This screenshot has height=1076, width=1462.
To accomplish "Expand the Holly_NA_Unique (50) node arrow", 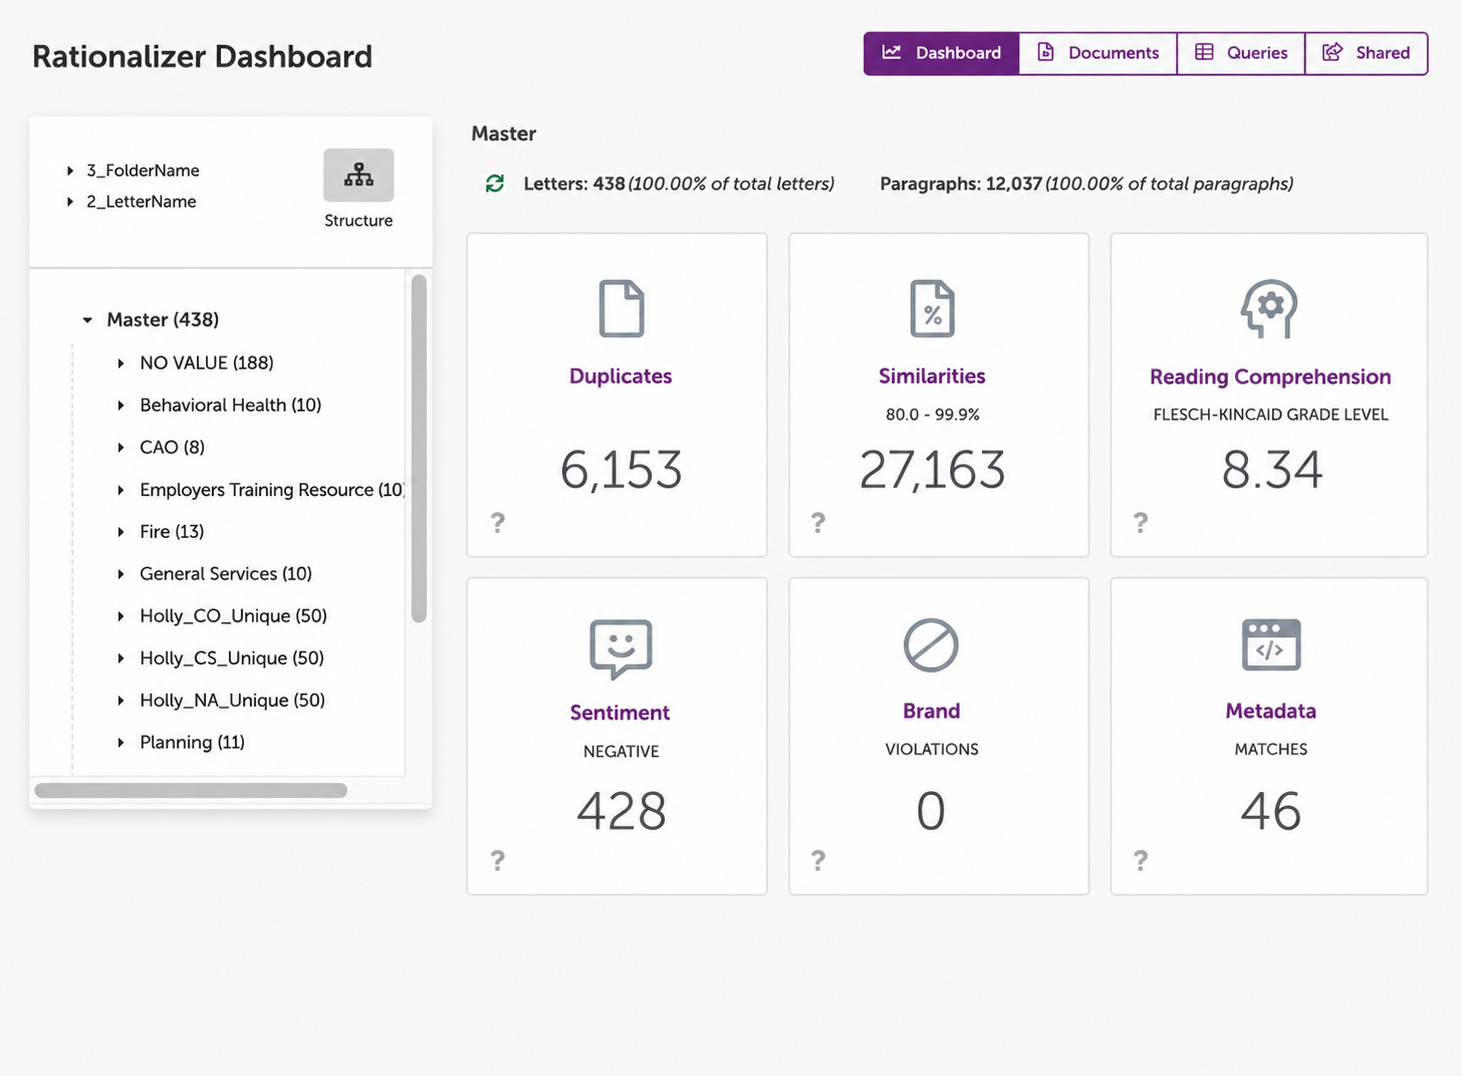I will (121, 700).
